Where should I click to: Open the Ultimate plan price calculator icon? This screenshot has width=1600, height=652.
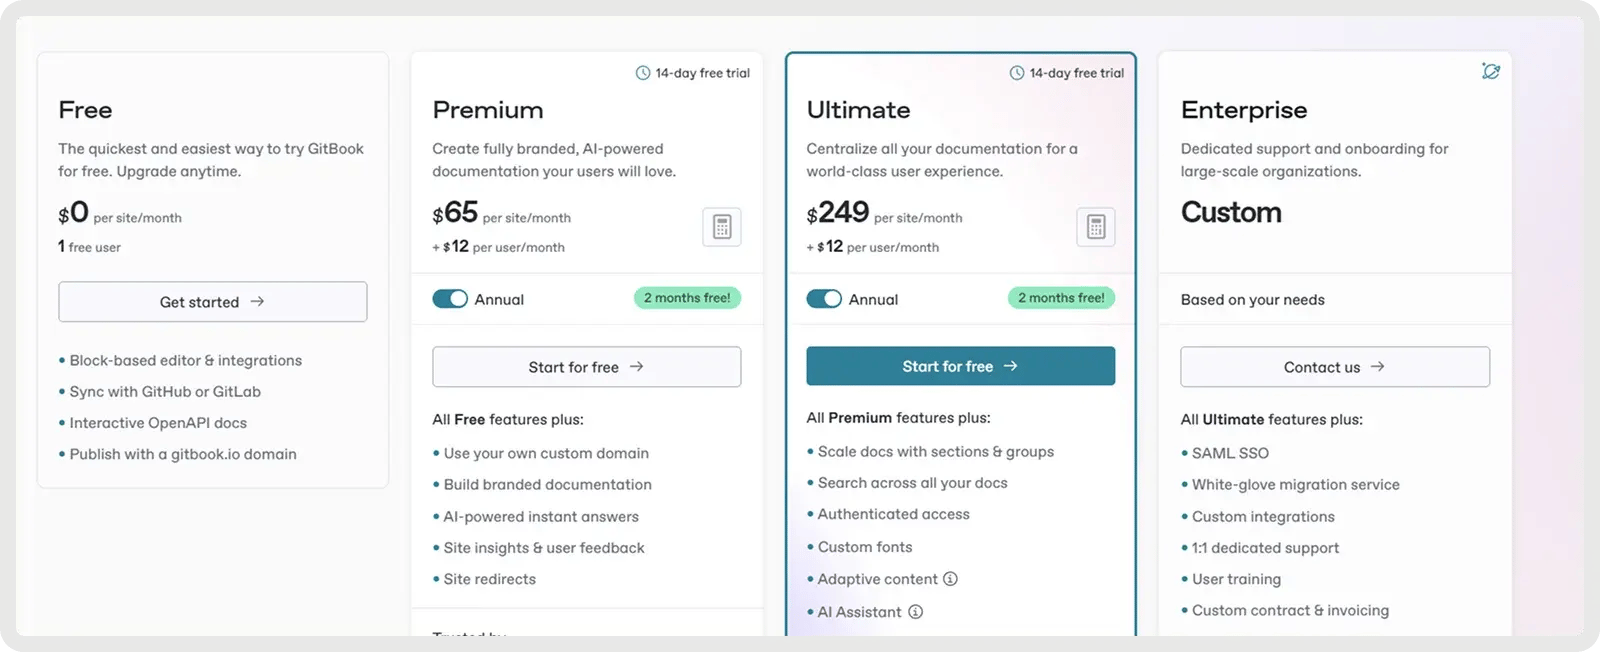coord(1096,227)
